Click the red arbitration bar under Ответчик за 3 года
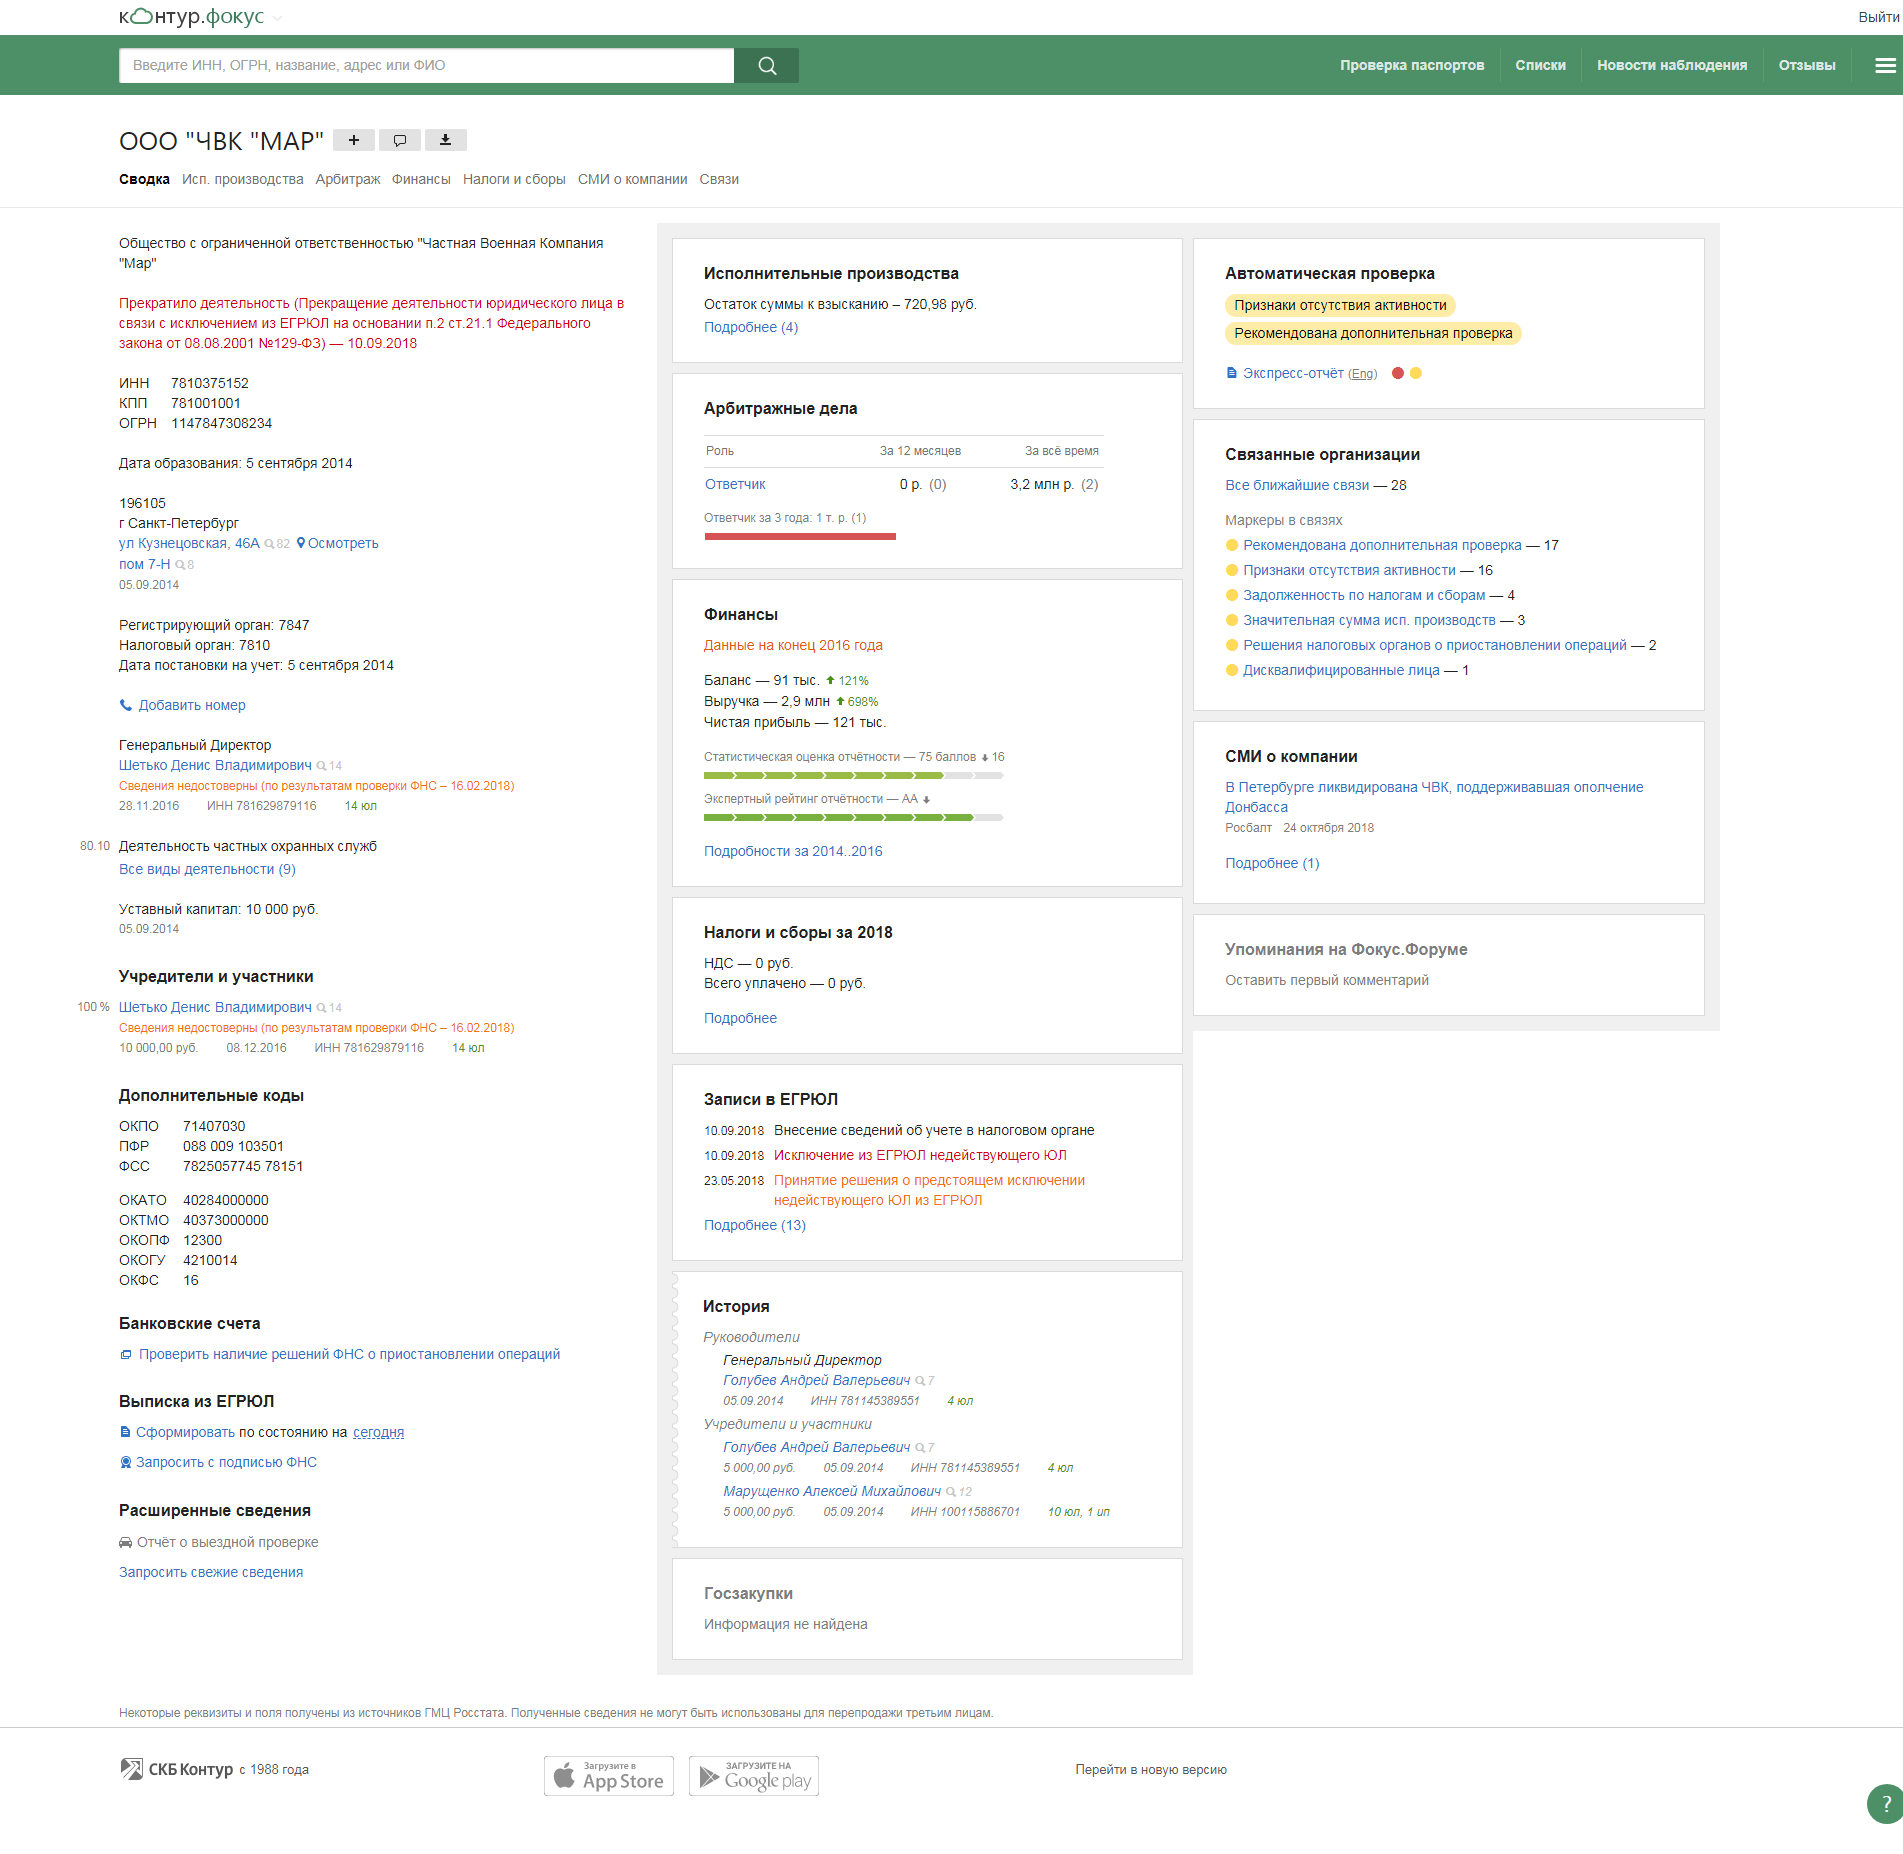This screenshot has width=1903, height=1854. click(x=800, y=537)
